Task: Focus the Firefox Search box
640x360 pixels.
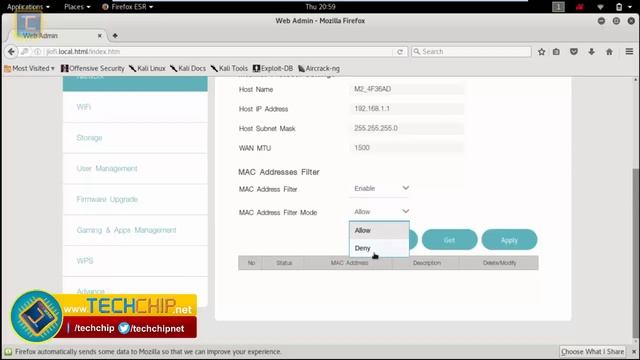Action: (x=471, y=52)
